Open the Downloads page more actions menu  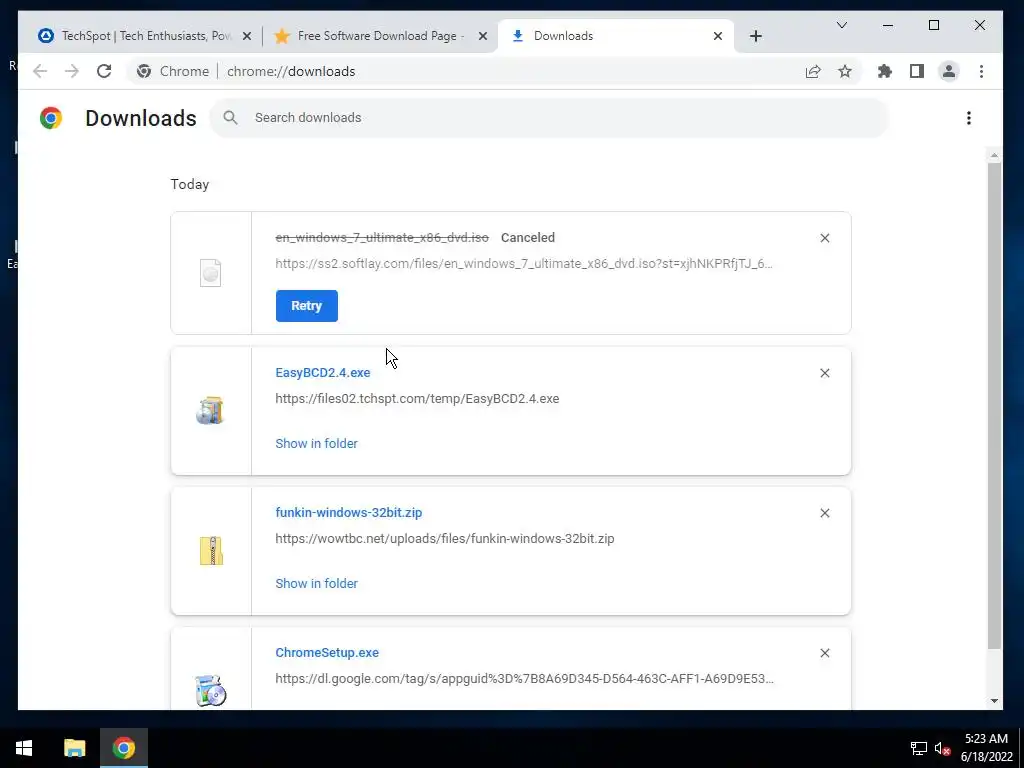(969, 118)
